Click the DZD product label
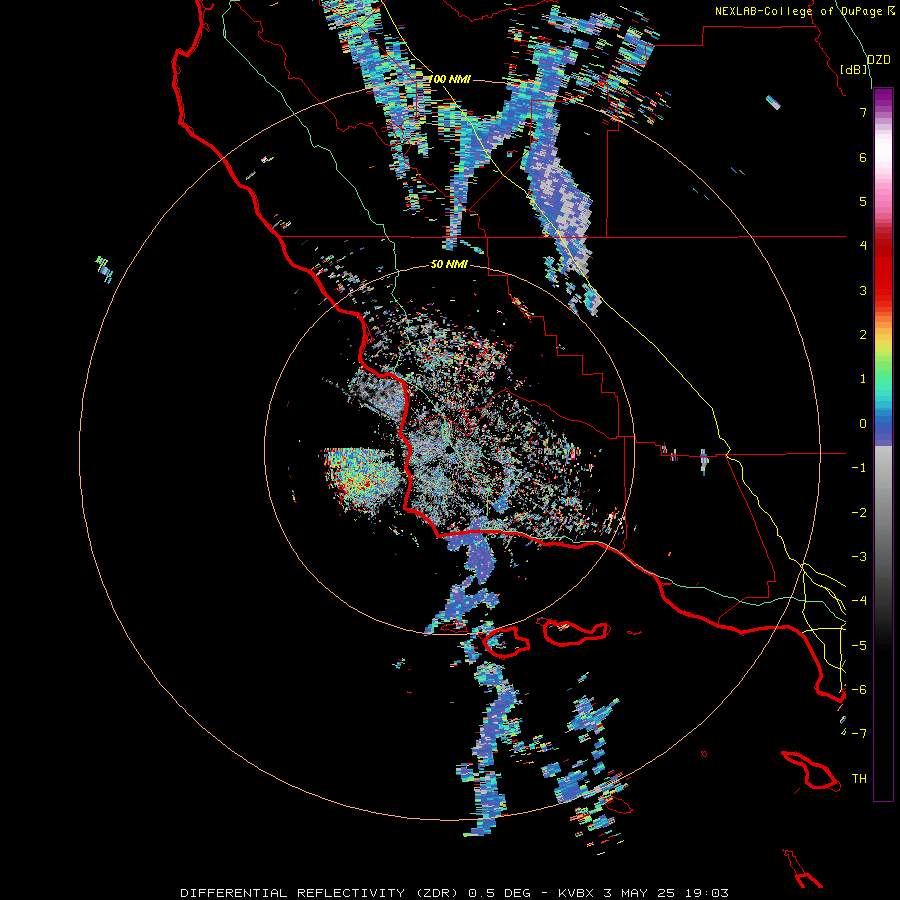The width and height of the screenshot is (900, 900). click(879, 60)
